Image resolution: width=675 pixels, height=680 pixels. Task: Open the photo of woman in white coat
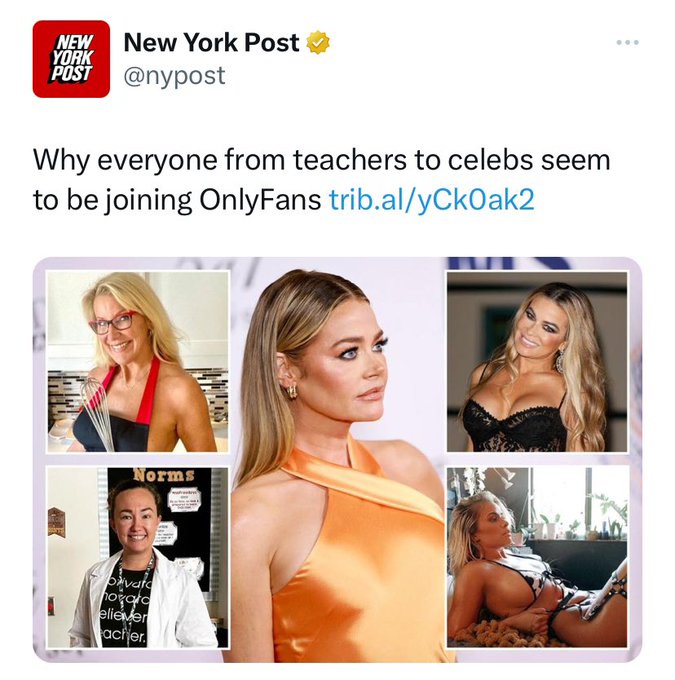pyautogui.click(x=138, y=557)
